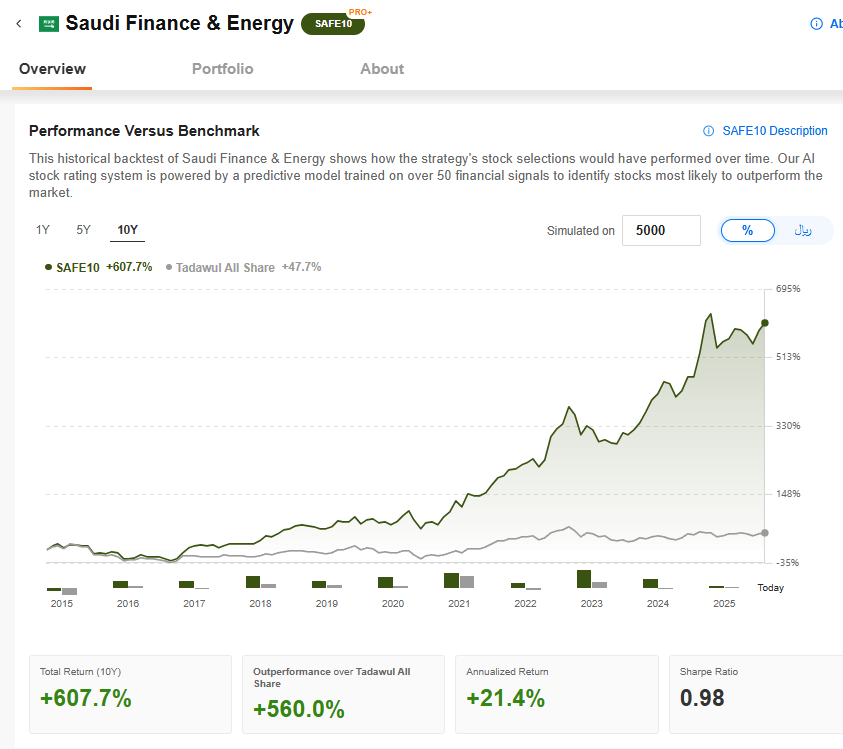Click the 513% y-axis label
The image size is (843, 749).
click(x=788, y=357)
